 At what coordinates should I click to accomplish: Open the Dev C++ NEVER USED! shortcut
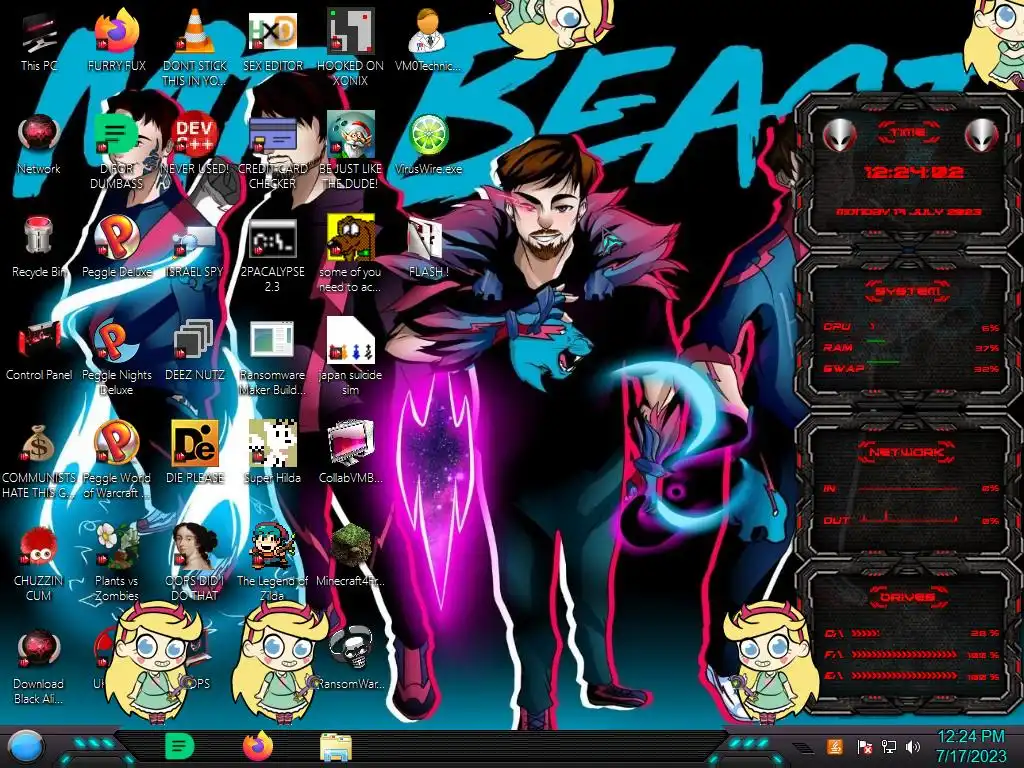click(x=195, y=144)
